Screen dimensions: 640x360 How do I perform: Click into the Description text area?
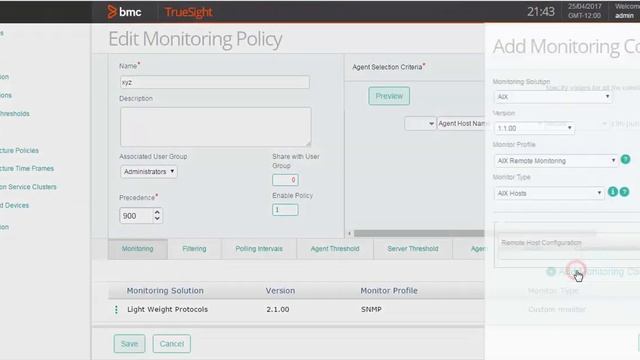[216, 127]
